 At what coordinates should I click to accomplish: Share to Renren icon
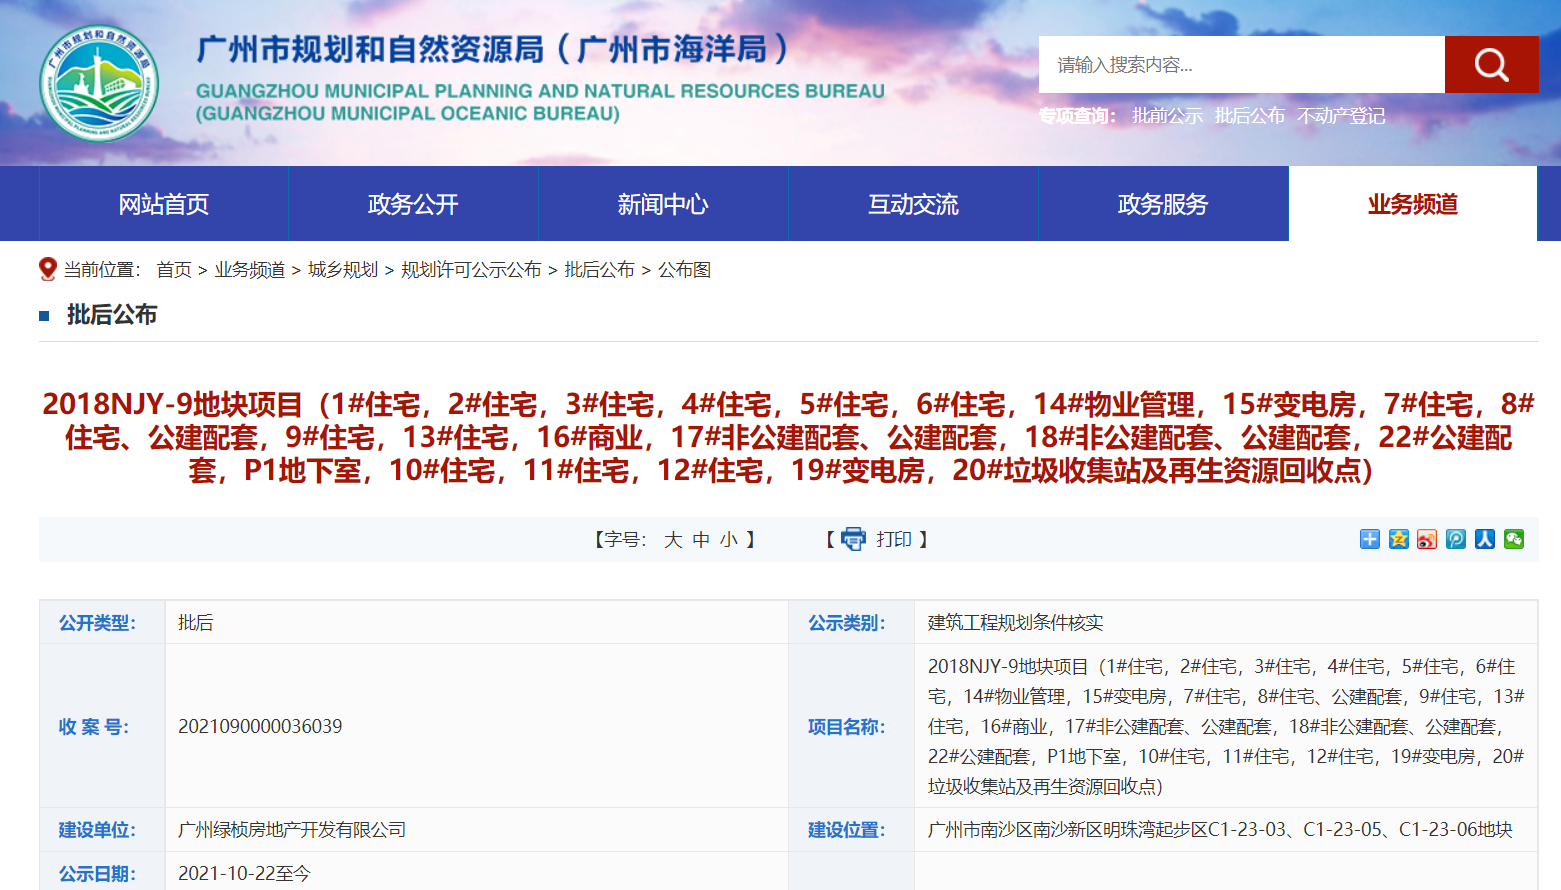(x=1485, y=539)
